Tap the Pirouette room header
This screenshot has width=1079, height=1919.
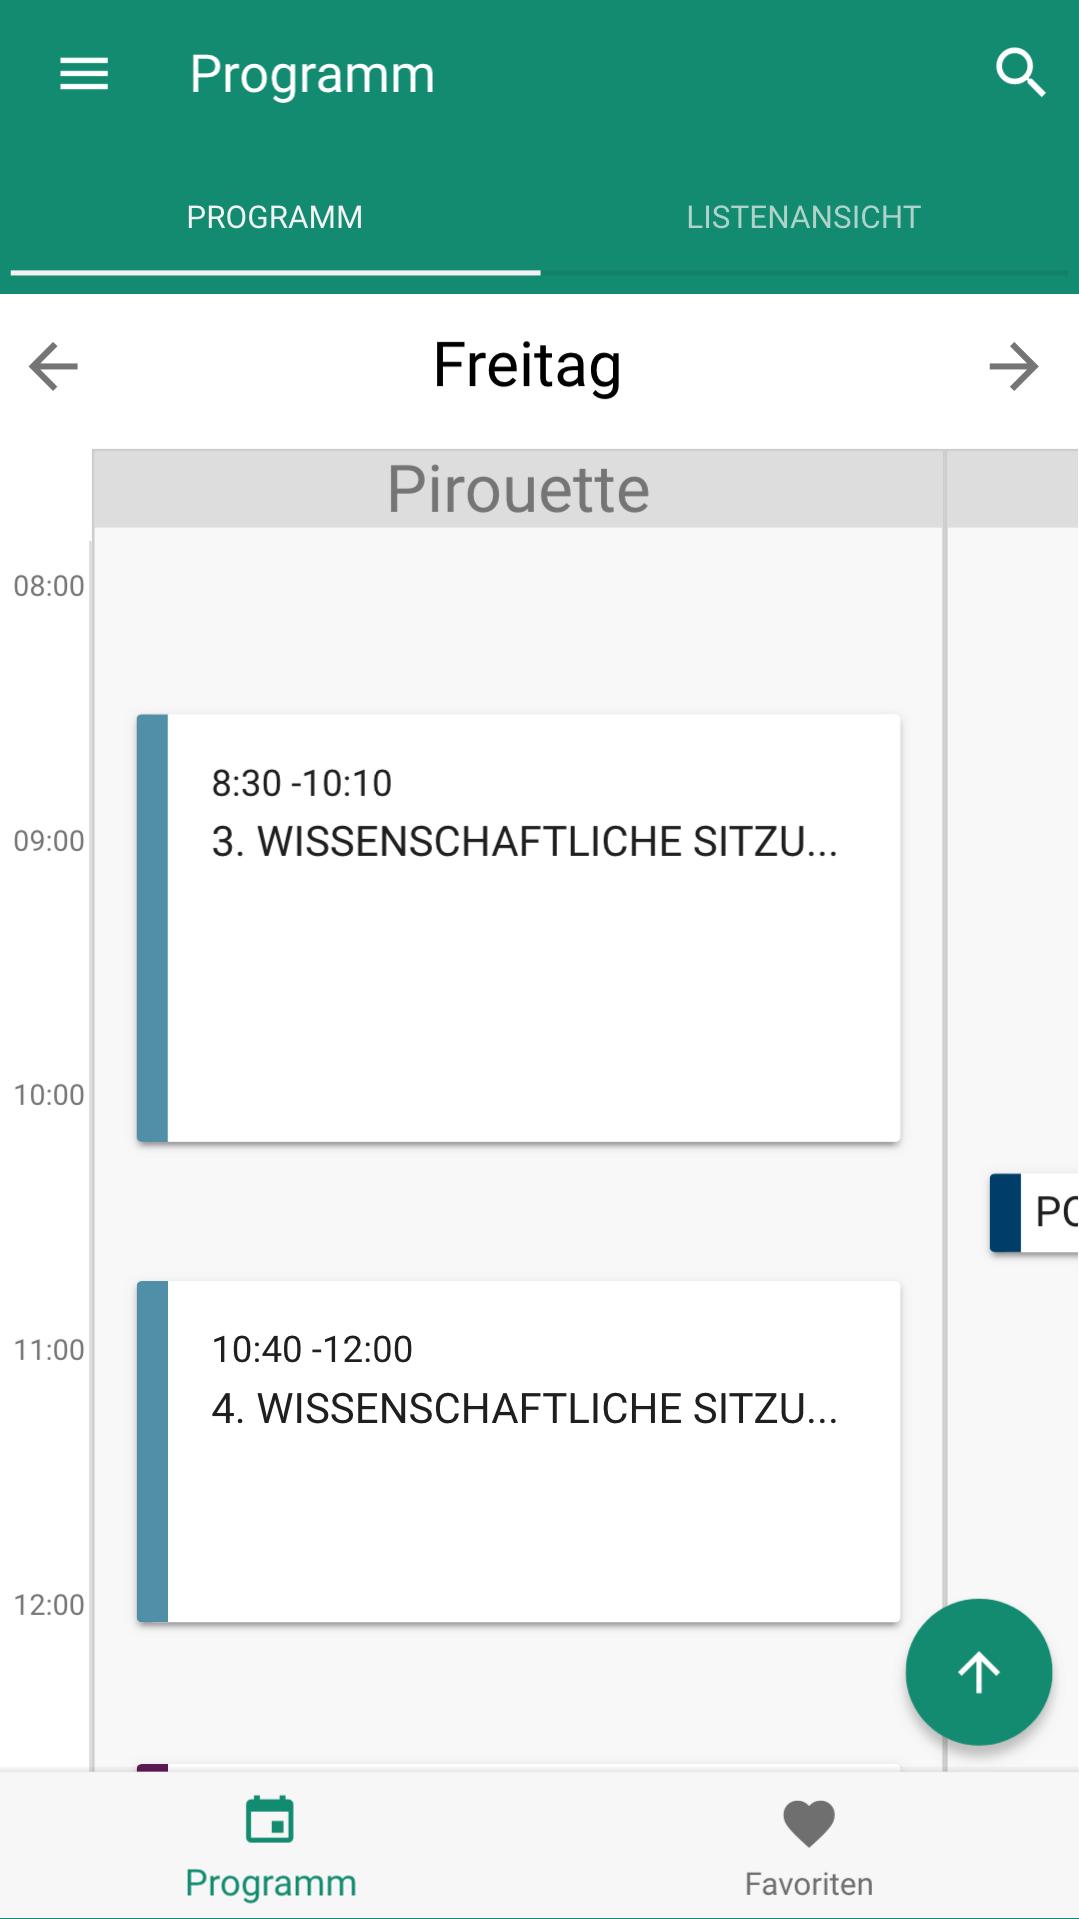[518, 489]
